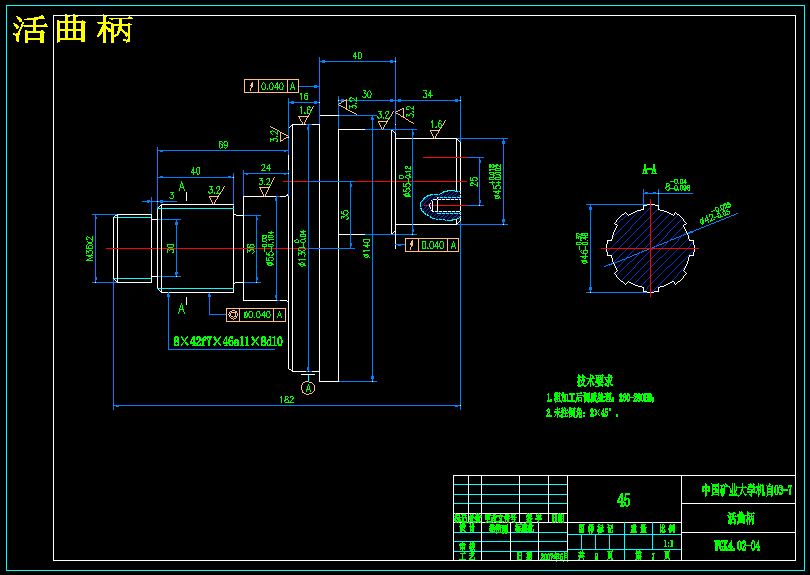
Task: Select the 69 length dimension
Action: coord(223,145)
